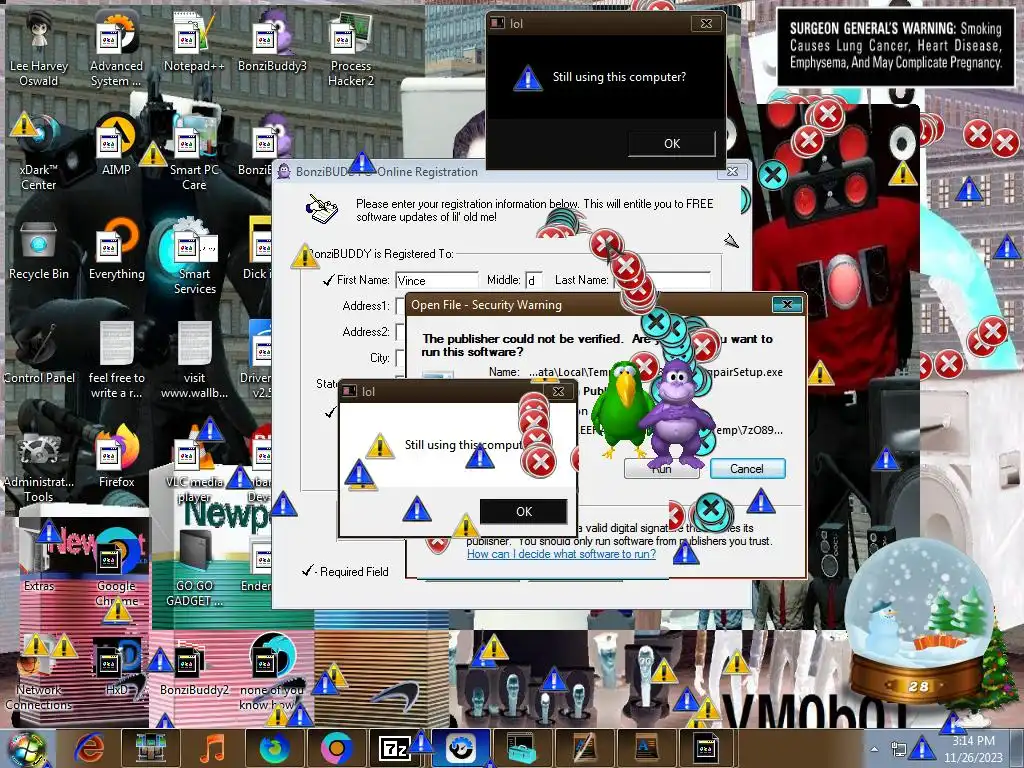The image size is (1024, 768).
Task: Open the toolbox taskbar icon
Action: [x=522, y=748]
